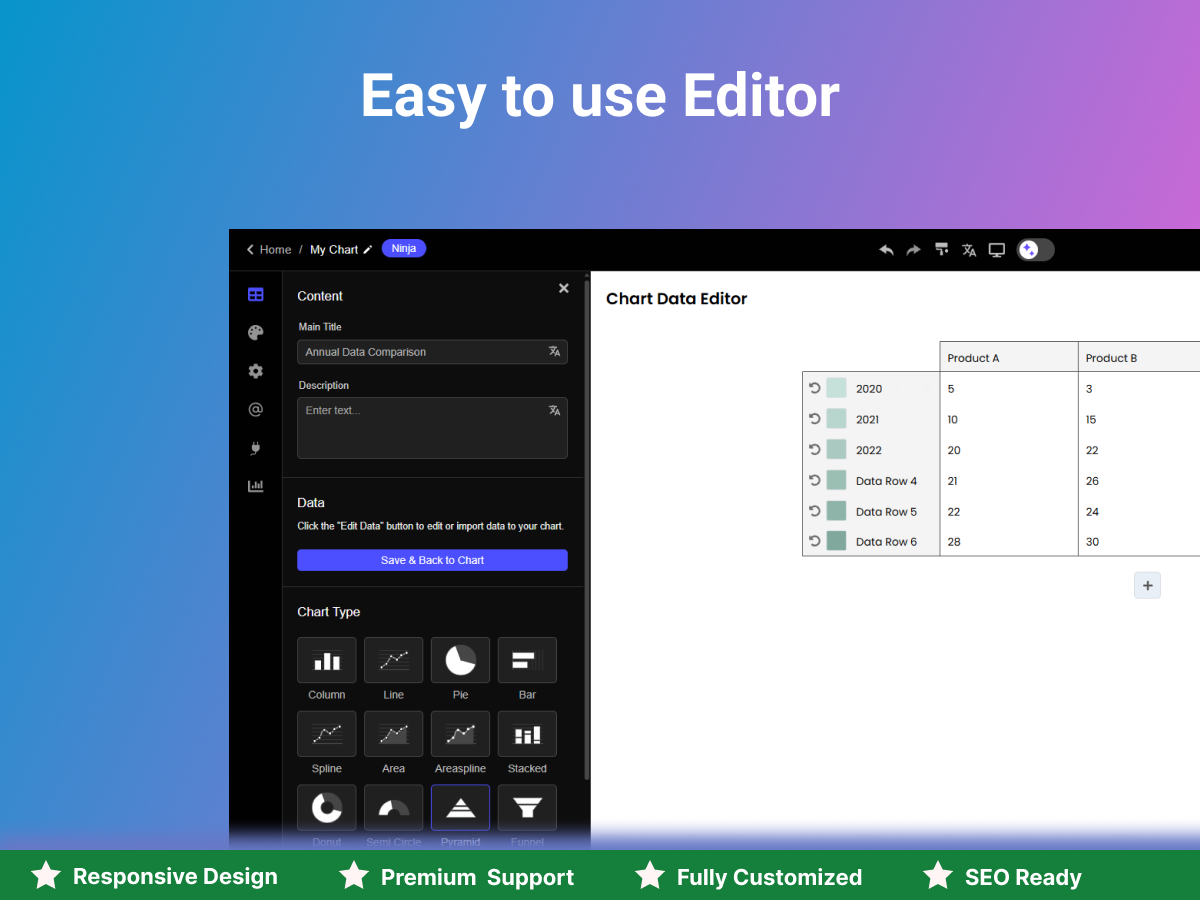This screenshot has height=900, width=1200.
Task: Open color swatch for Data Row 6
Action: pyautogui.click(x=836, y=541)
